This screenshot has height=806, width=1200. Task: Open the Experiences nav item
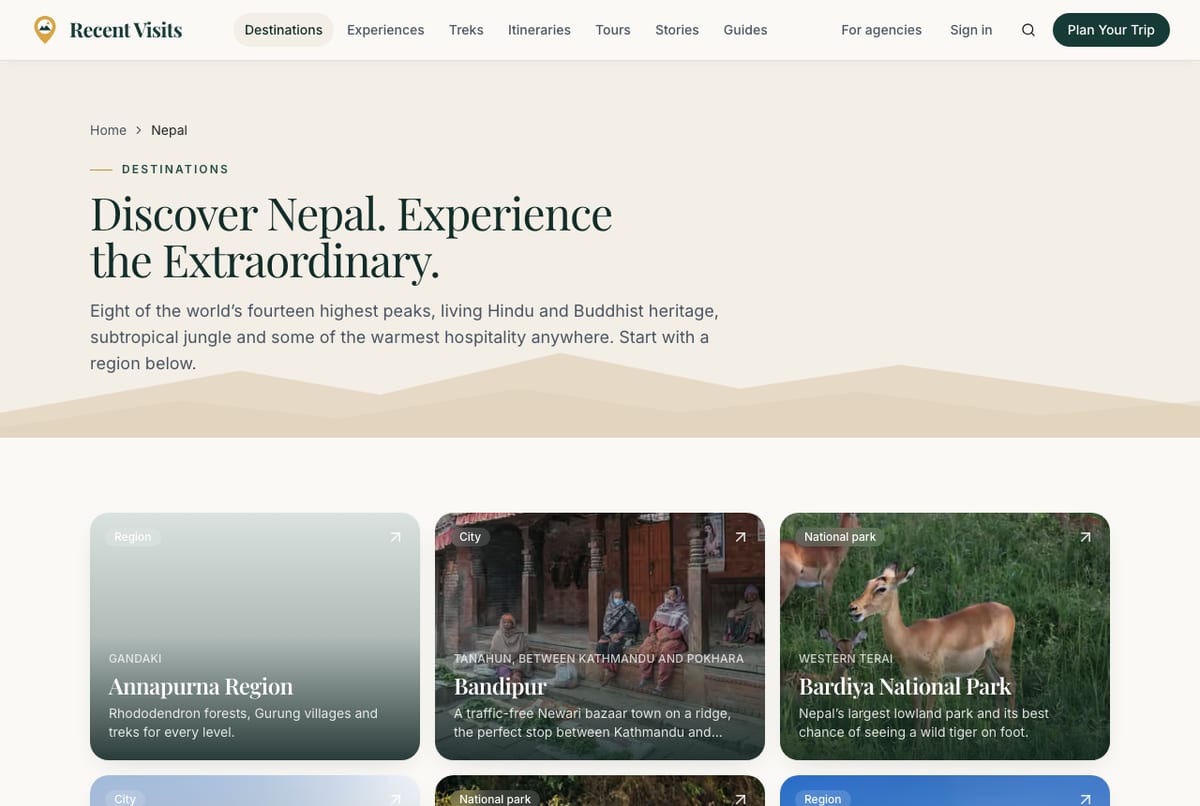385,30
